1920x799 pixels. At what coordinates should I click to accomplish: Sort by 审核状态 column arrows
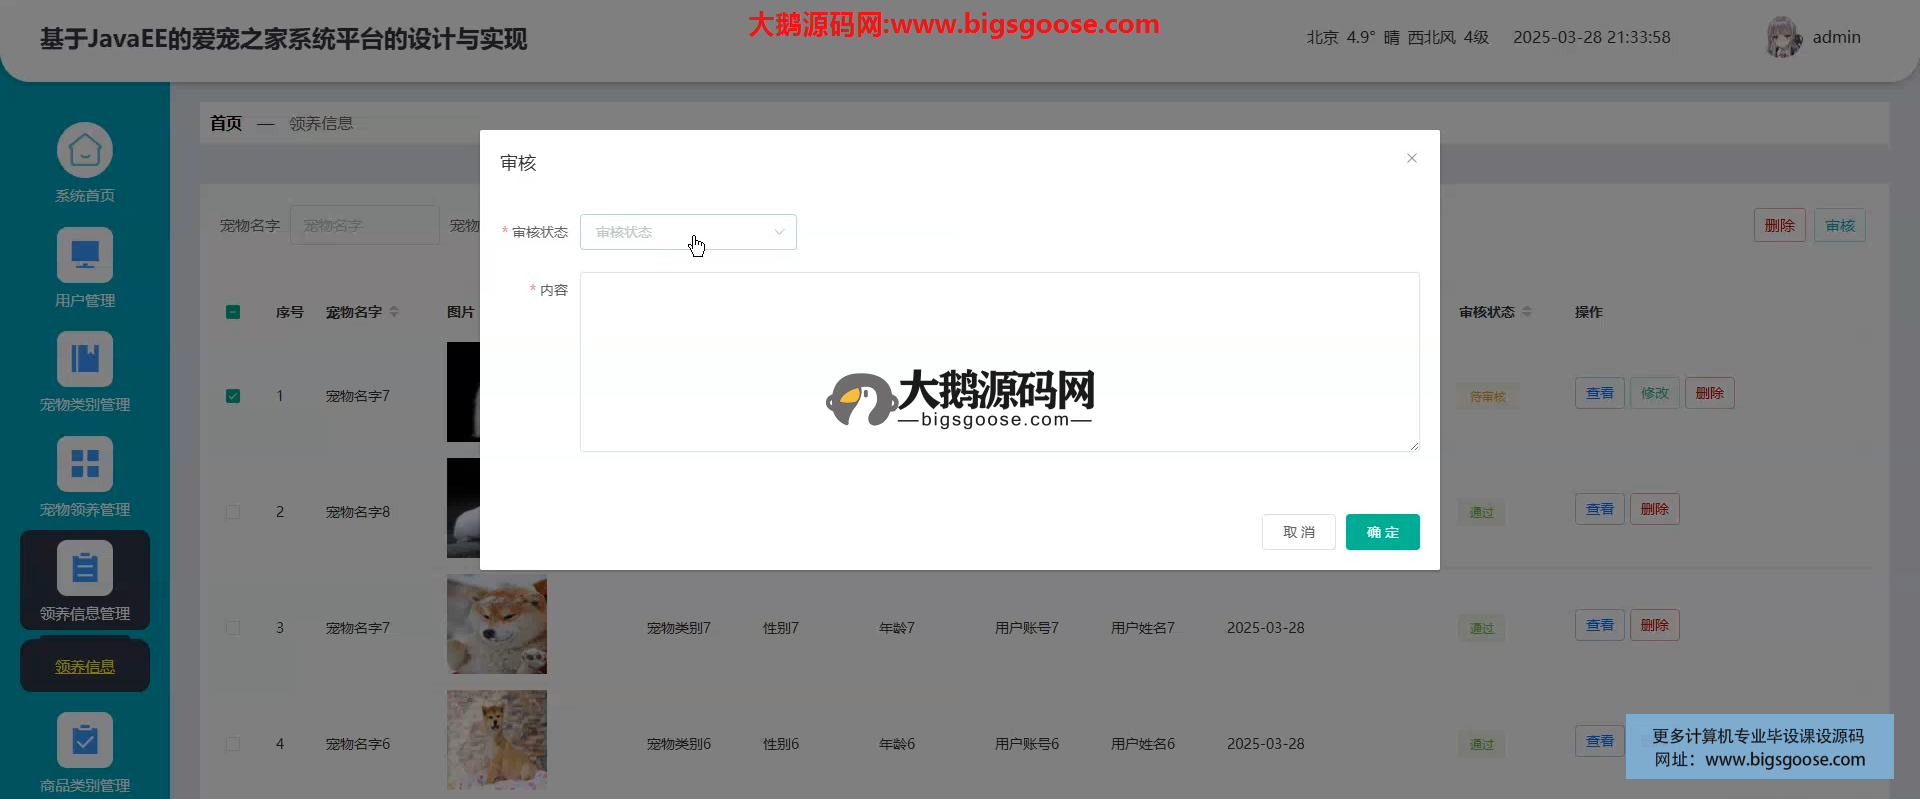1526,312
